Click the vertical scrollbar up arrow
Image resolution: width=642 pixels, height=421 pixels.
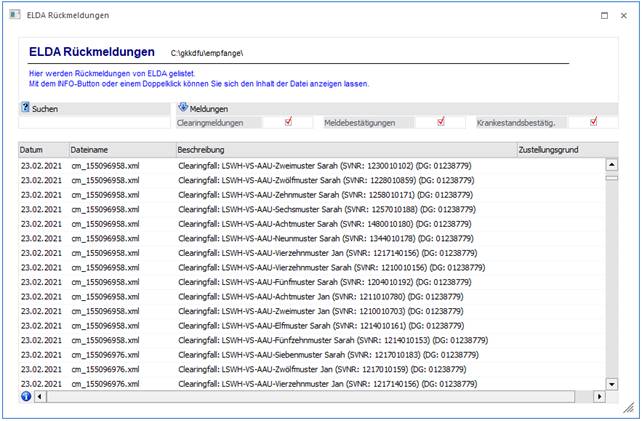[x=612, y=164]
